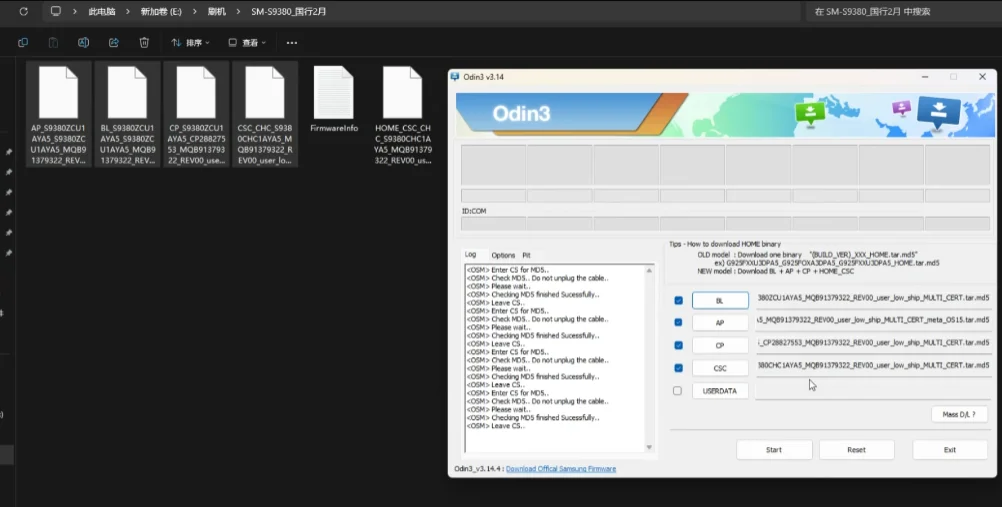Select the FirmwareInfo text file icon
Screen dimensions: 1002x507
pyautogui.click(x=334, y=93)
